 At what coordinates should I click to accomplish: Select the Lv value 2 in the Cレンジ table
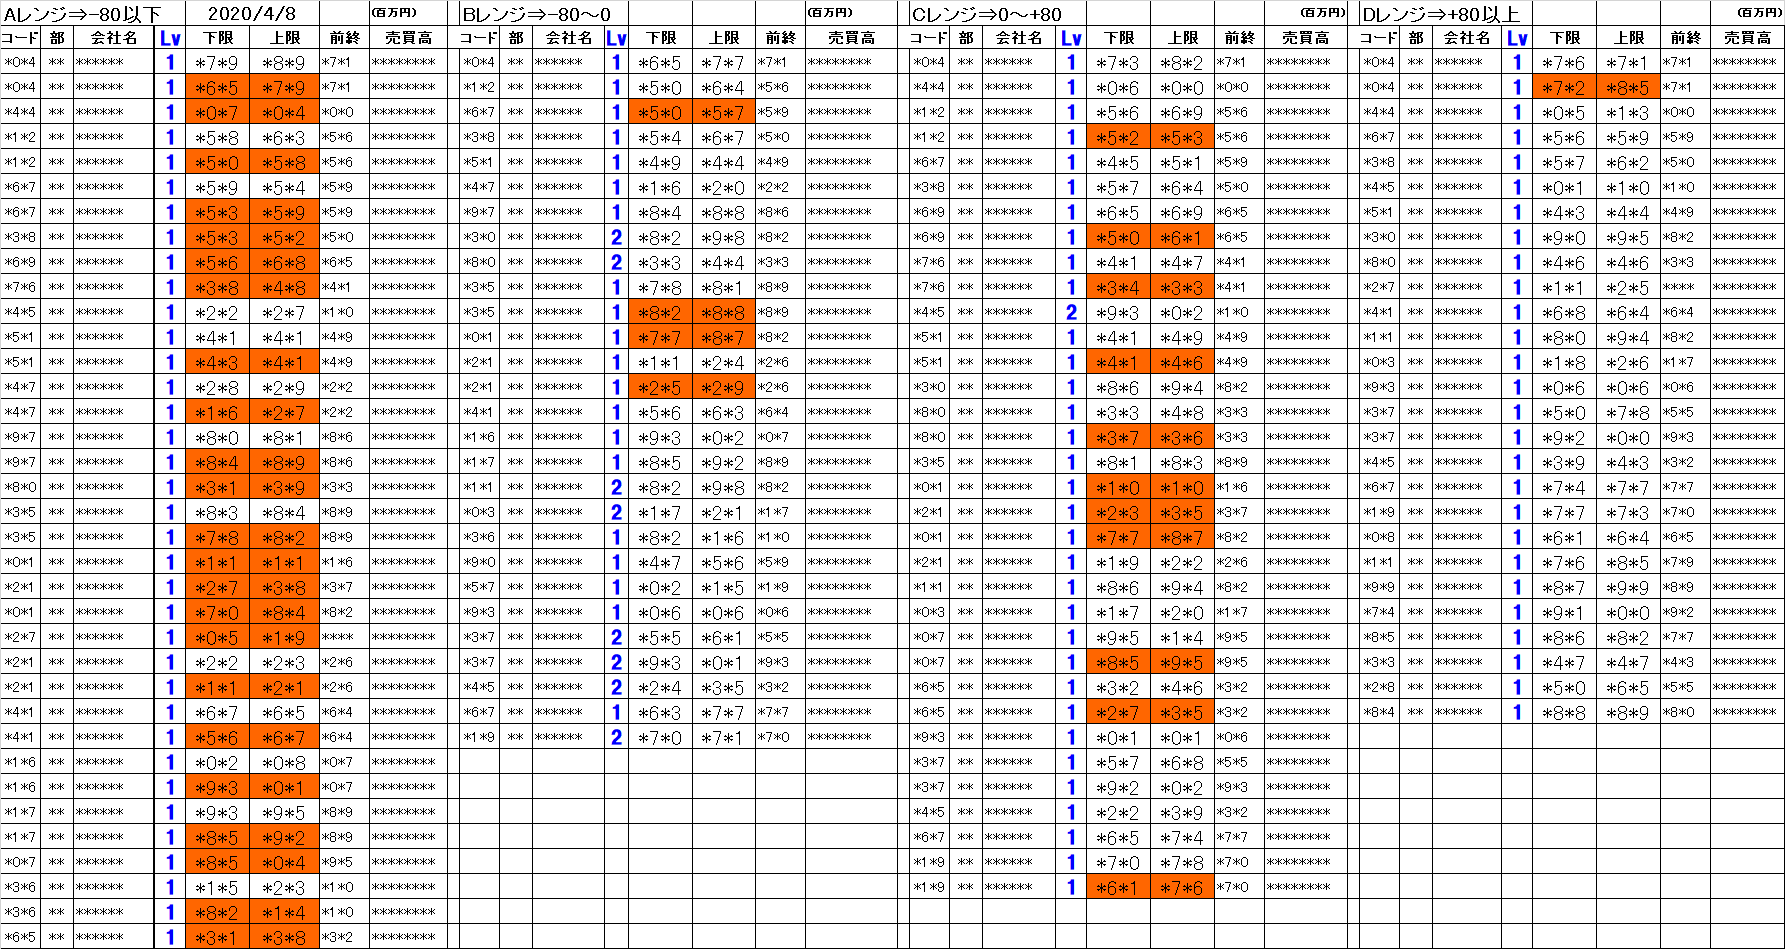tap(1071, 312)
